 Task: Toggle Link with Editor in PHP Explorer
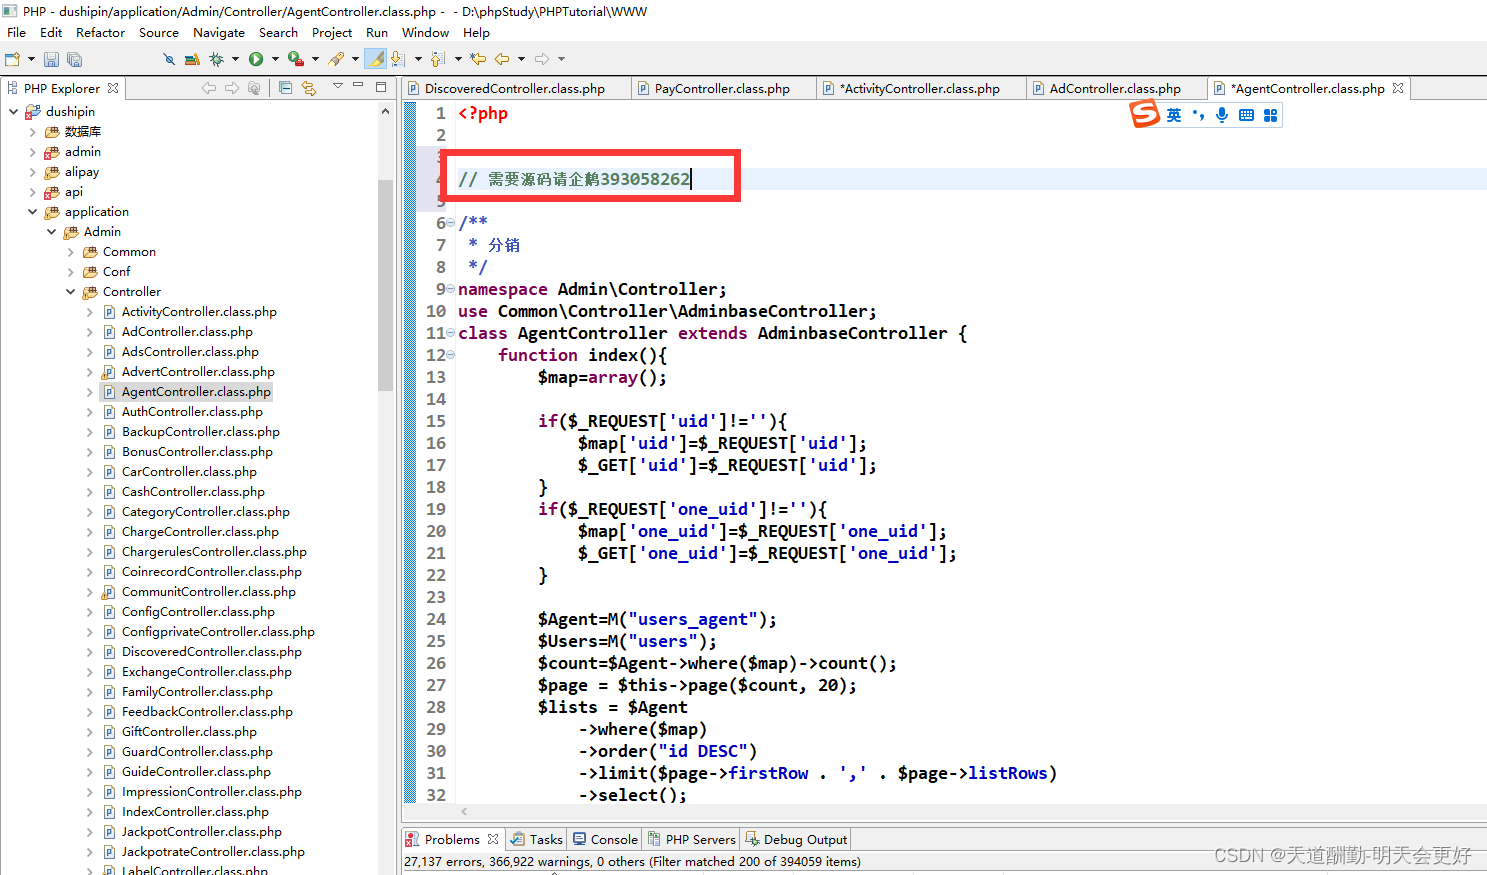pos(308,88)
